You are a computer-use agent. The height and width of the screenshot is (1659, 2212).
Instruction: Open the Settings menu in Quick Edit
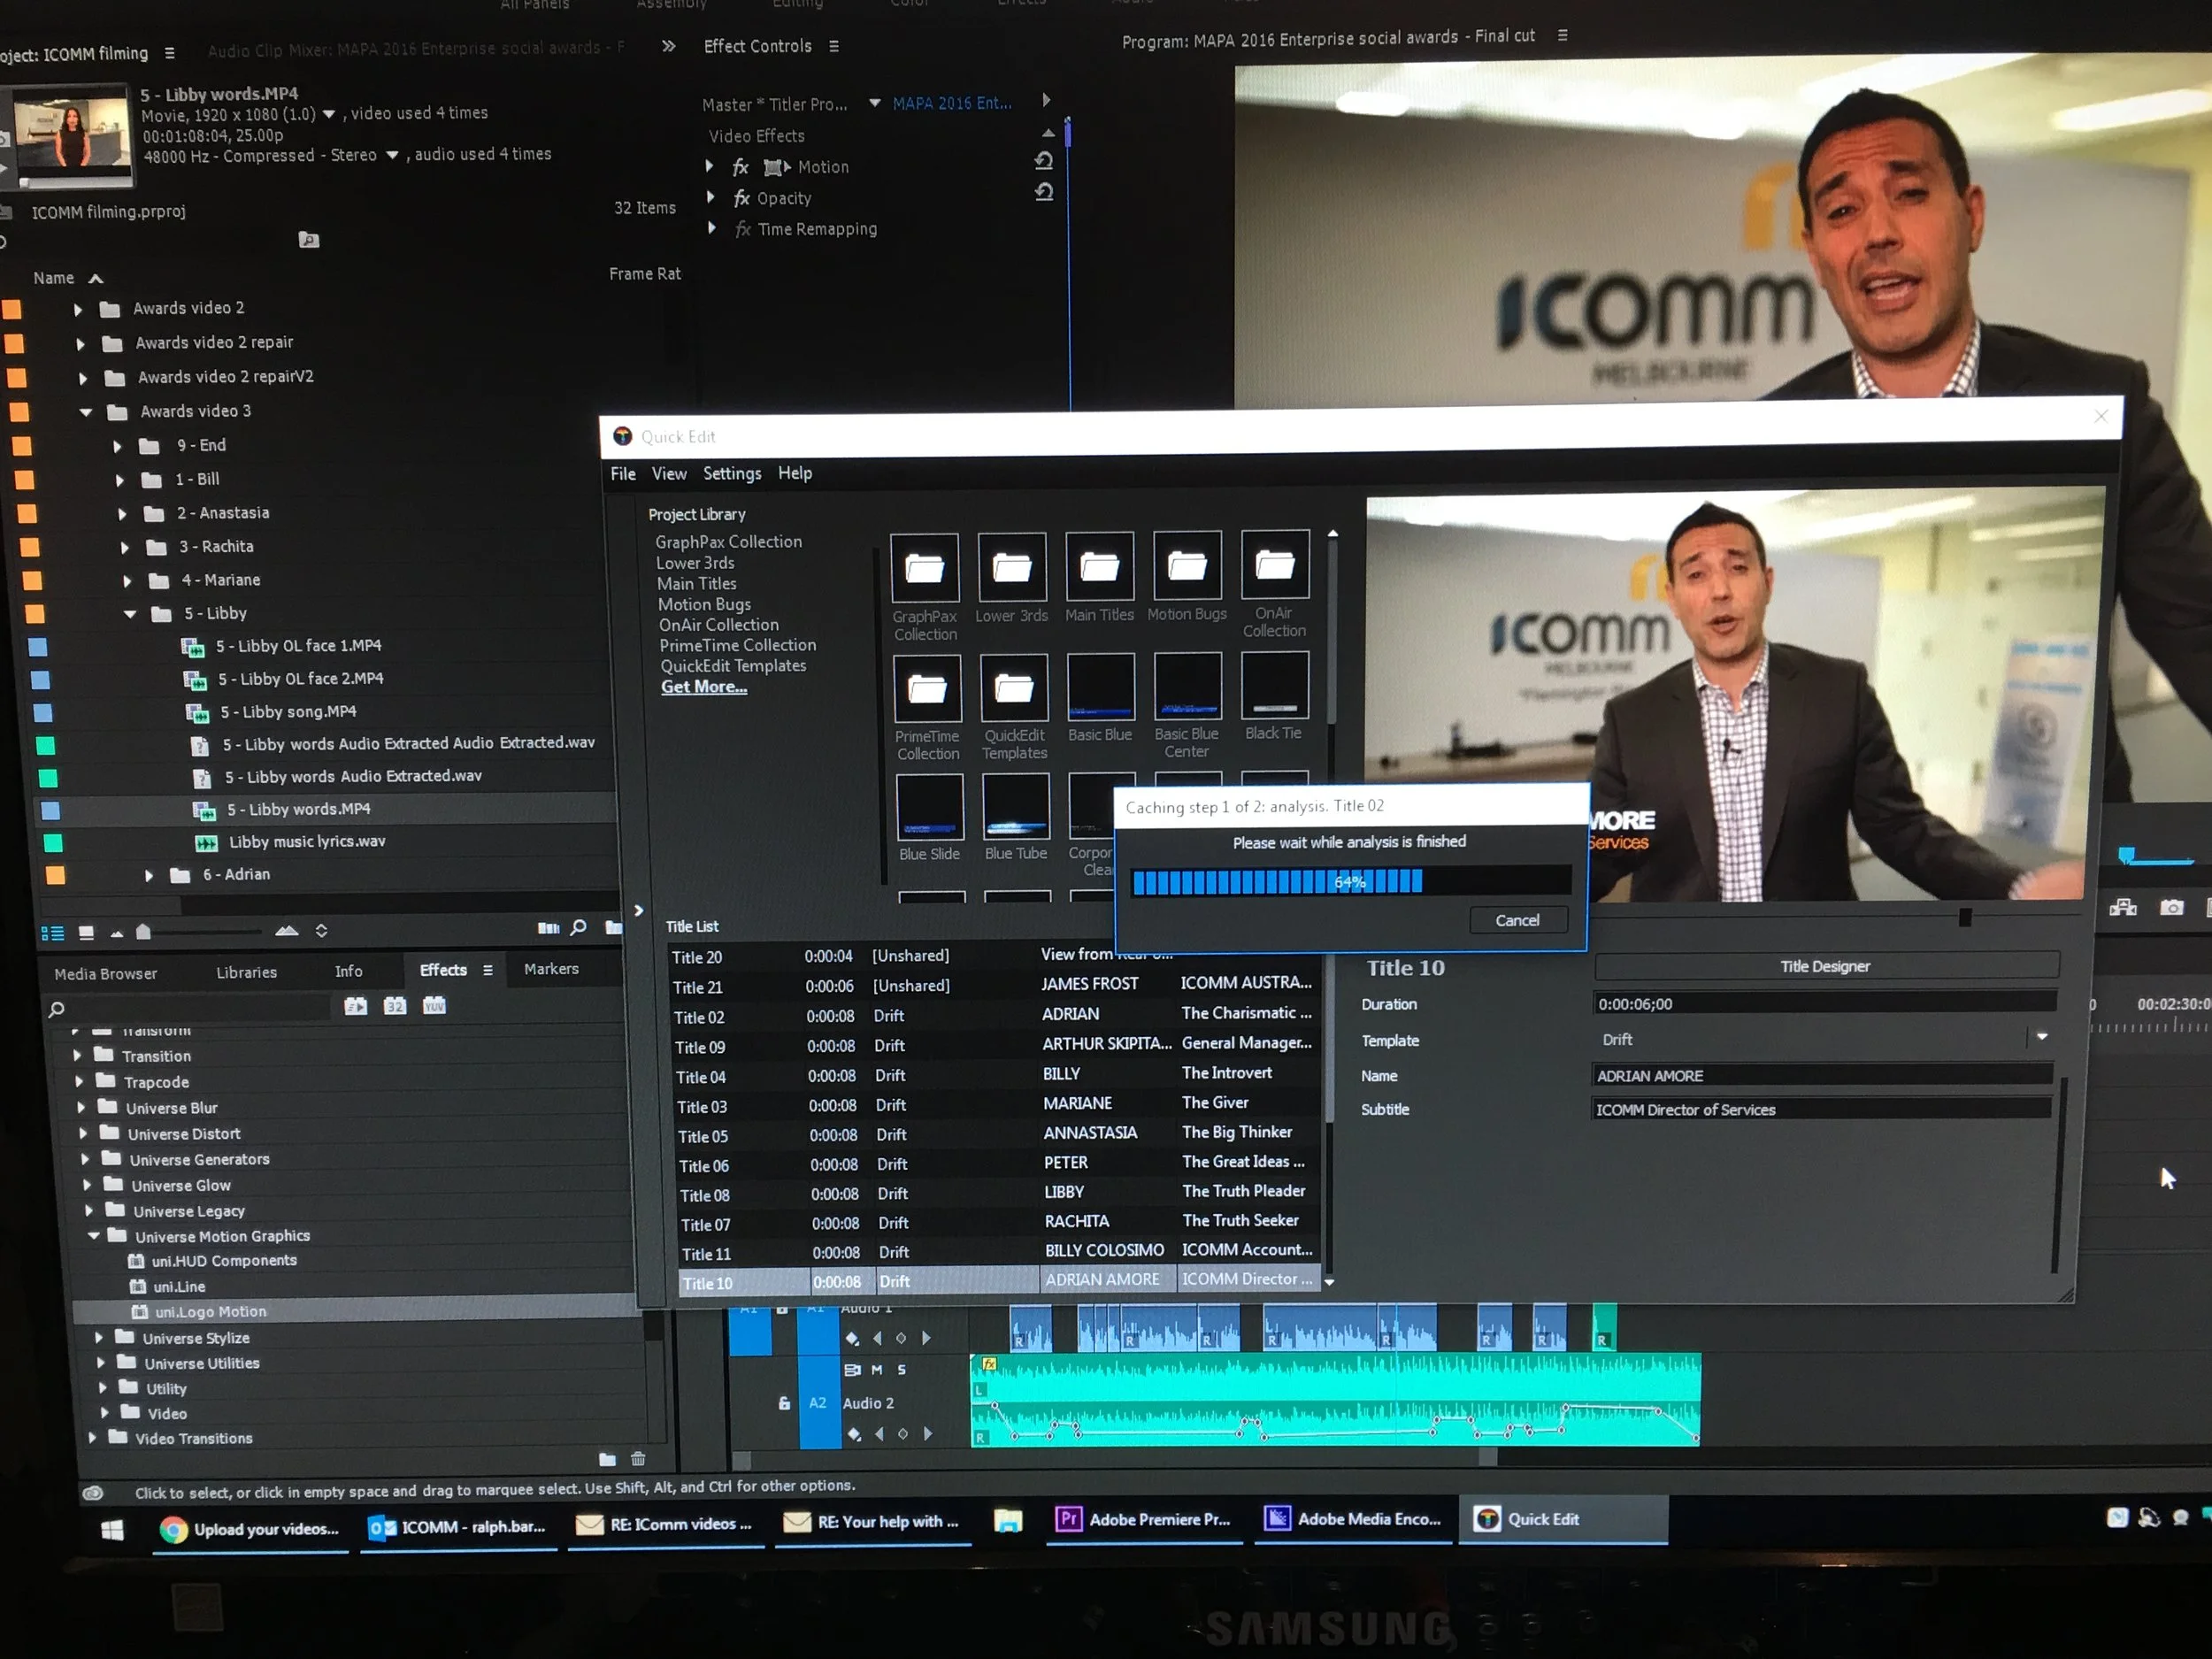(731, 474)
